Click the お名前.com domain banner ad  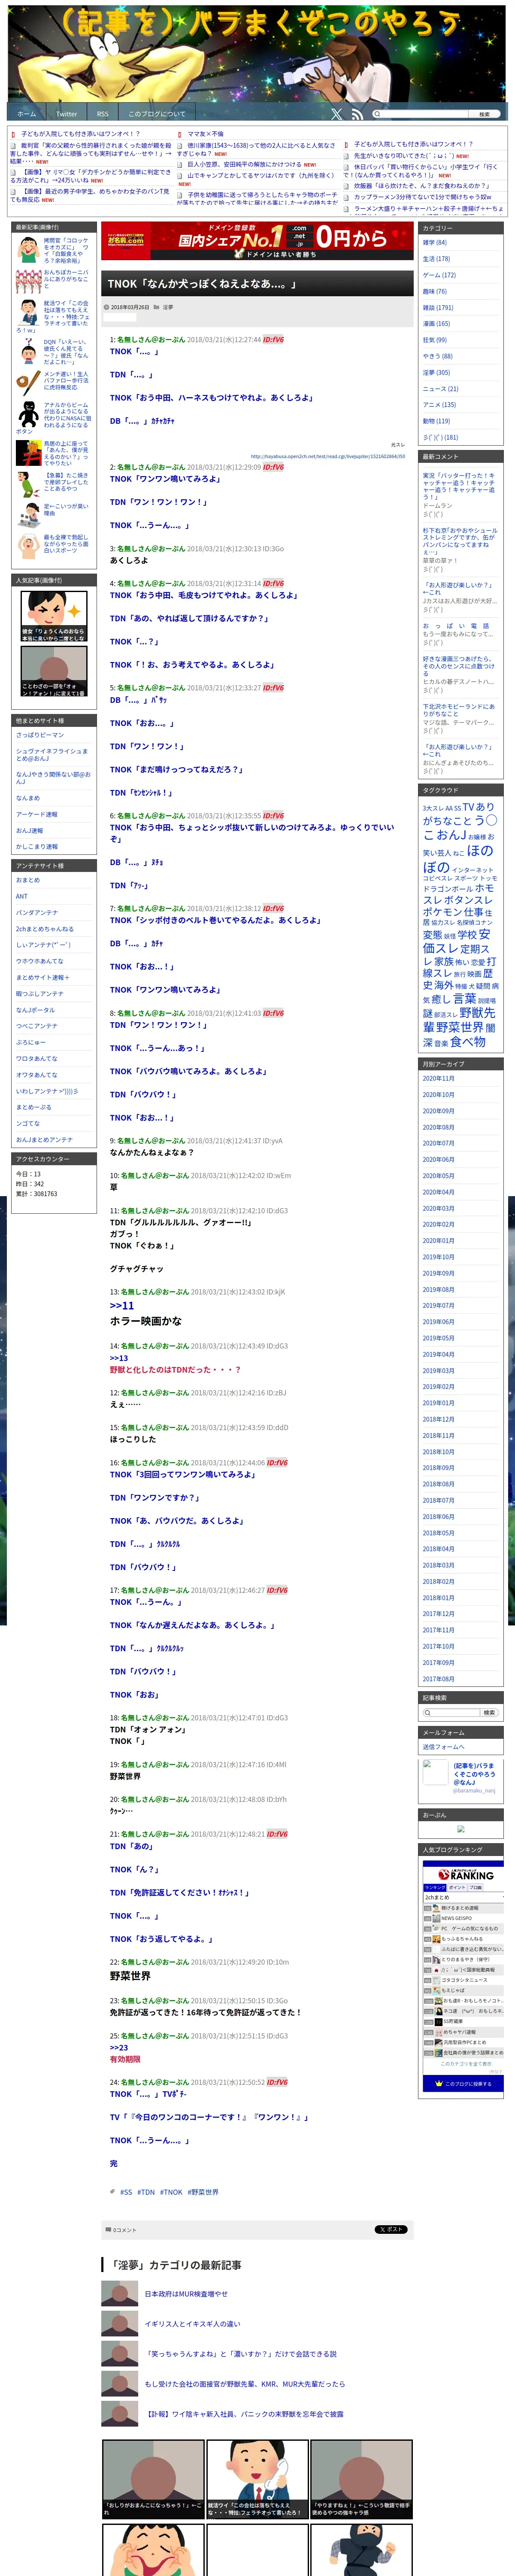pos(256,241)
